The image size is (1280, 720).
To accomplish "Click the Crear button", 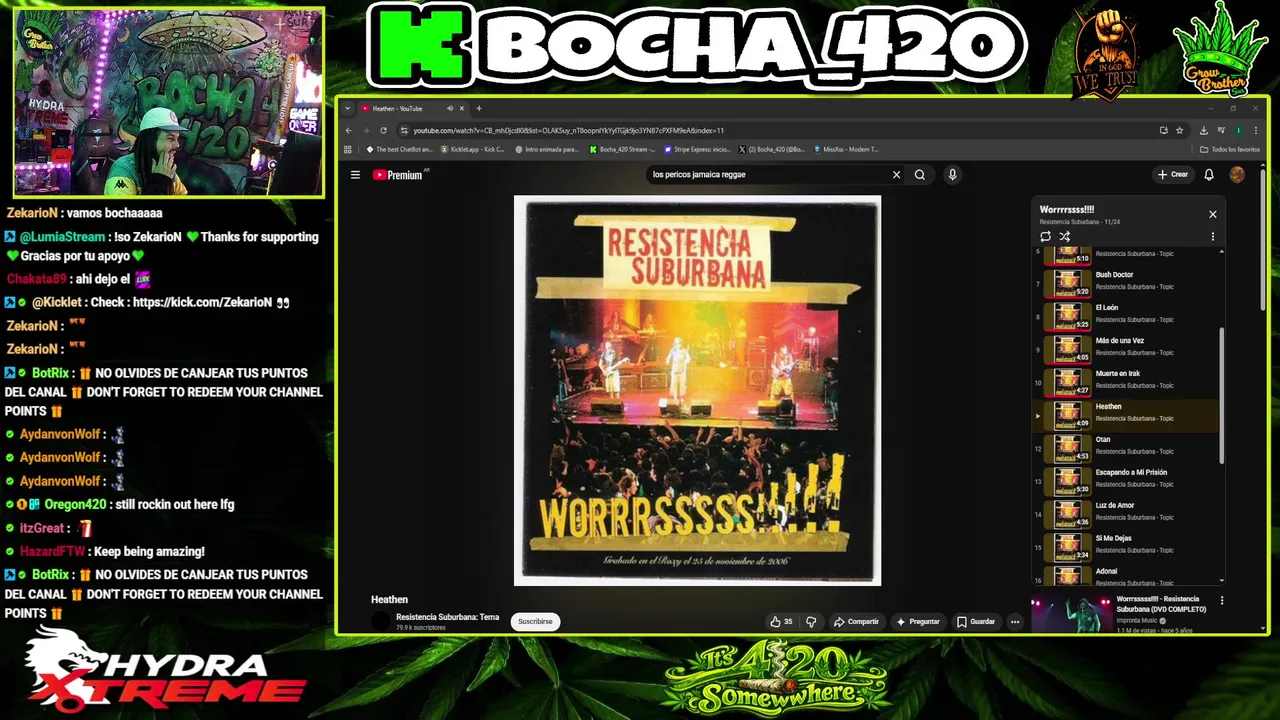I will pos(1173,175).
